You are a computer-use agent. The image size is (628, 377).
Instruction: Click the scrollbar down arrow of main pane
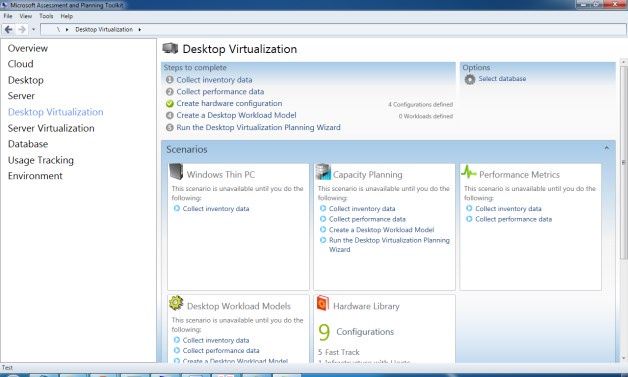click(623, 358)
